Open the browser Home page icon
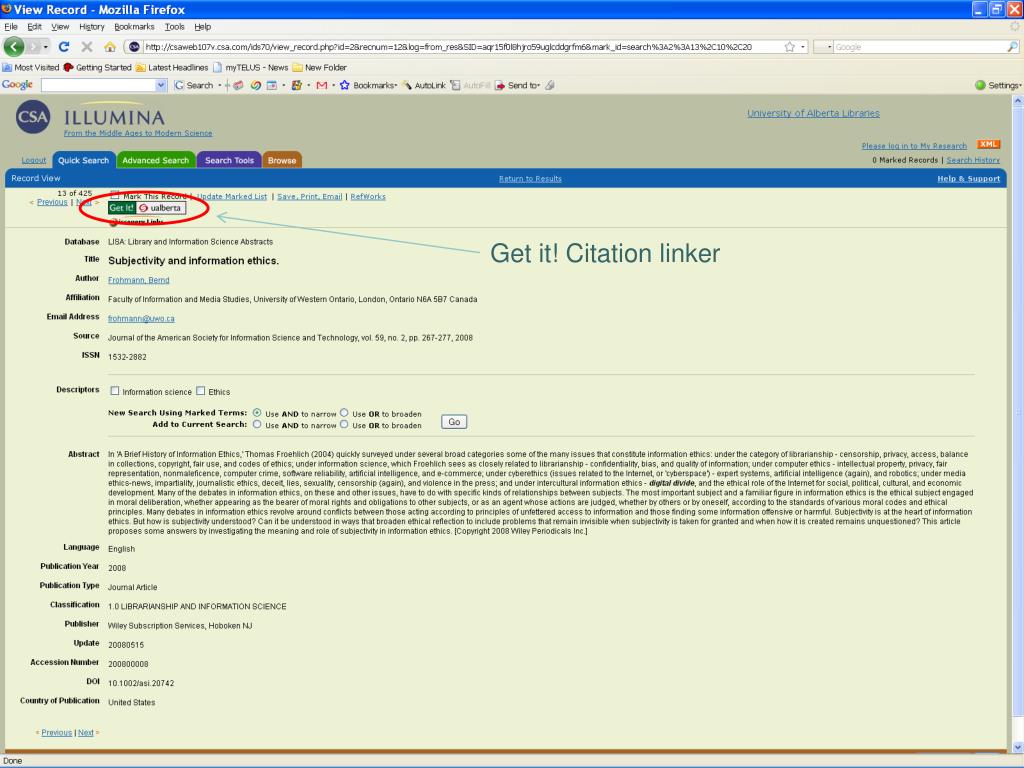 (110, 47)
